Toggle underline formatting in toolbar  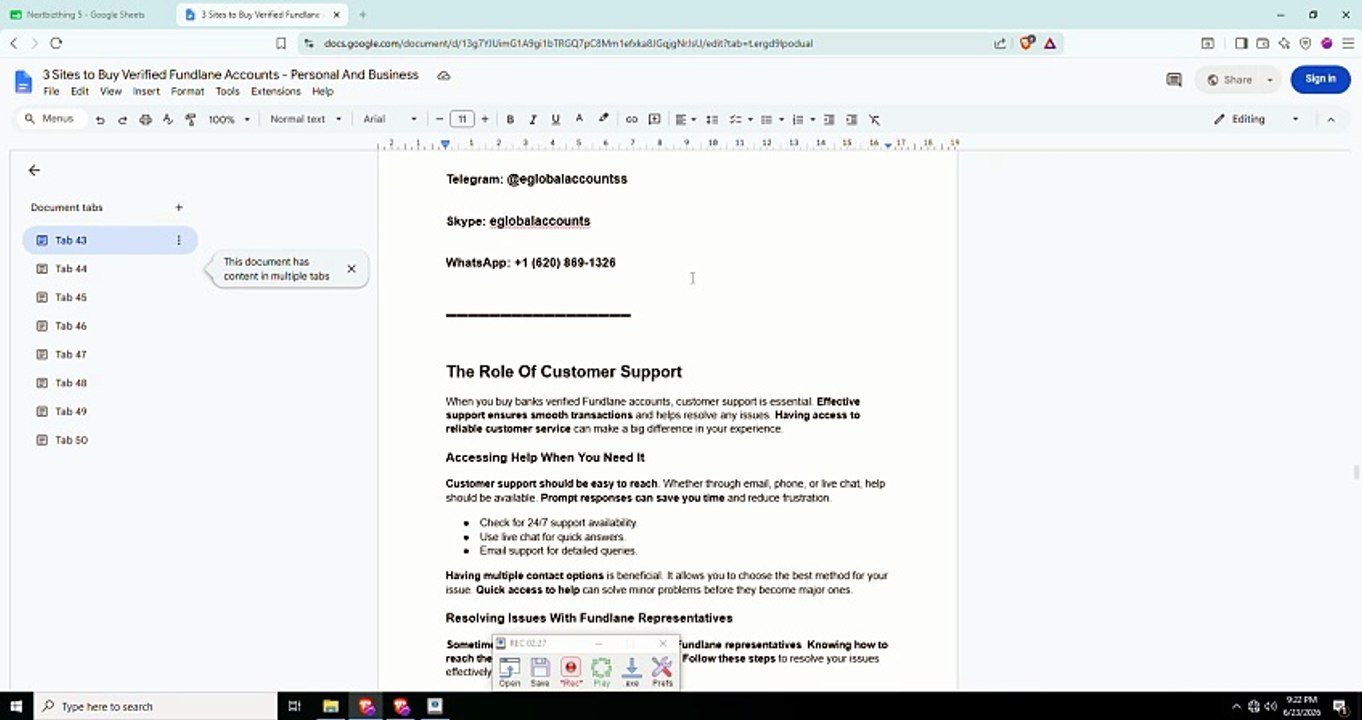pyautogui.click(x=556, y=119)
